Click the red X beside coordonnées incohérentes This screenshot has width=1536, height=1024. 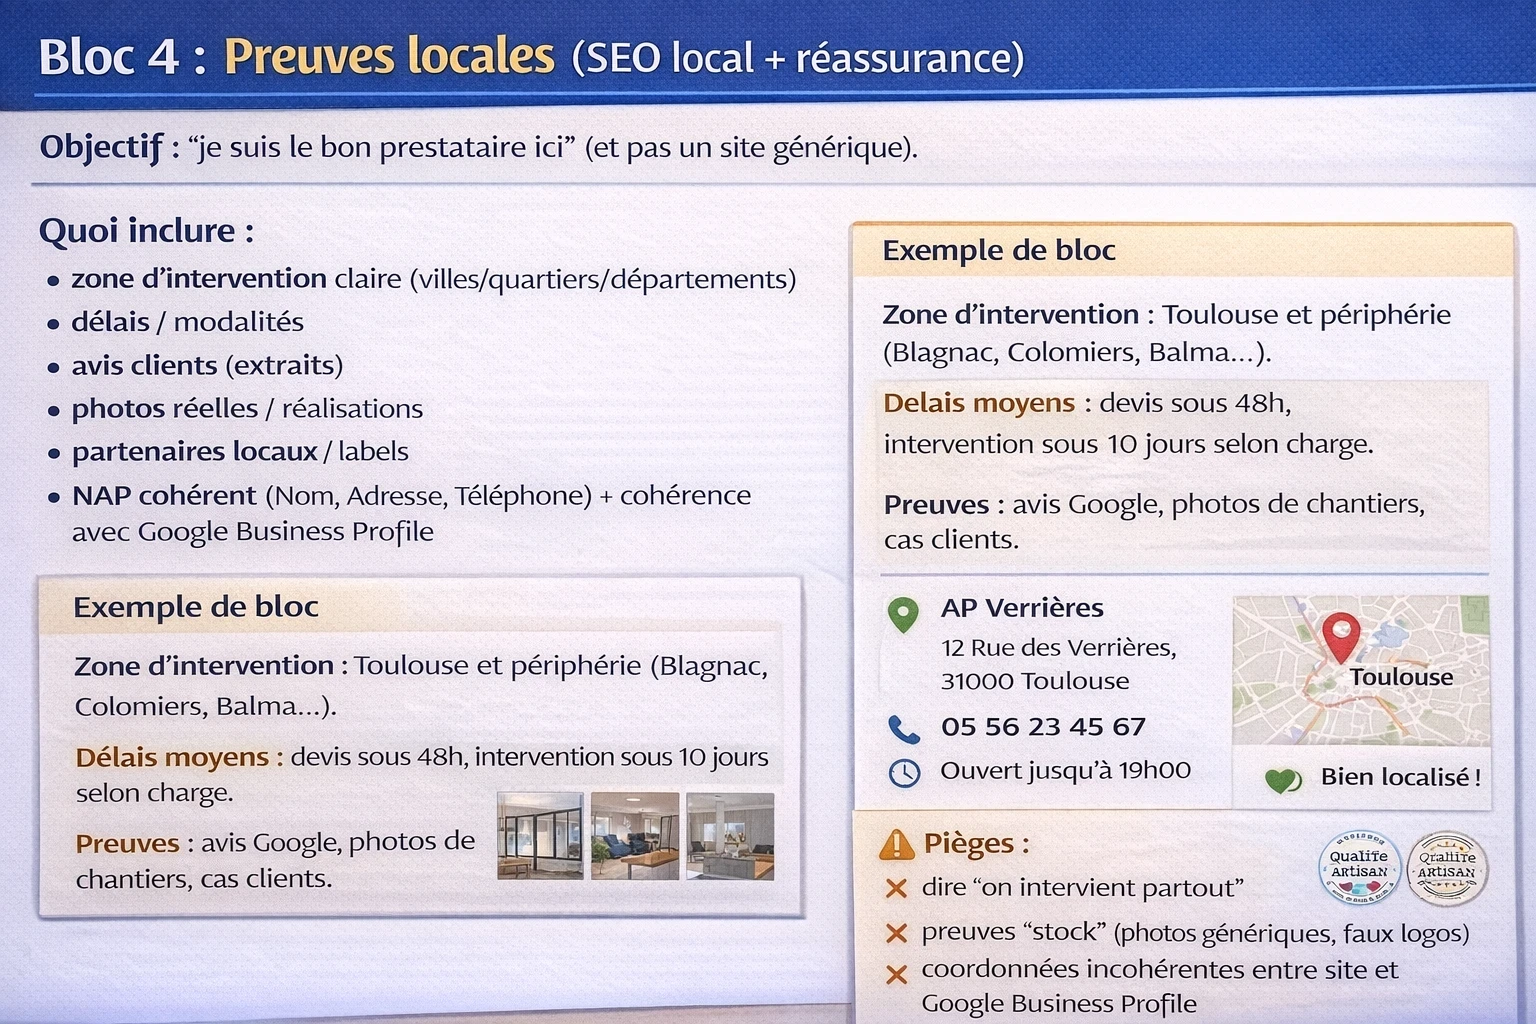pos(895,971)
